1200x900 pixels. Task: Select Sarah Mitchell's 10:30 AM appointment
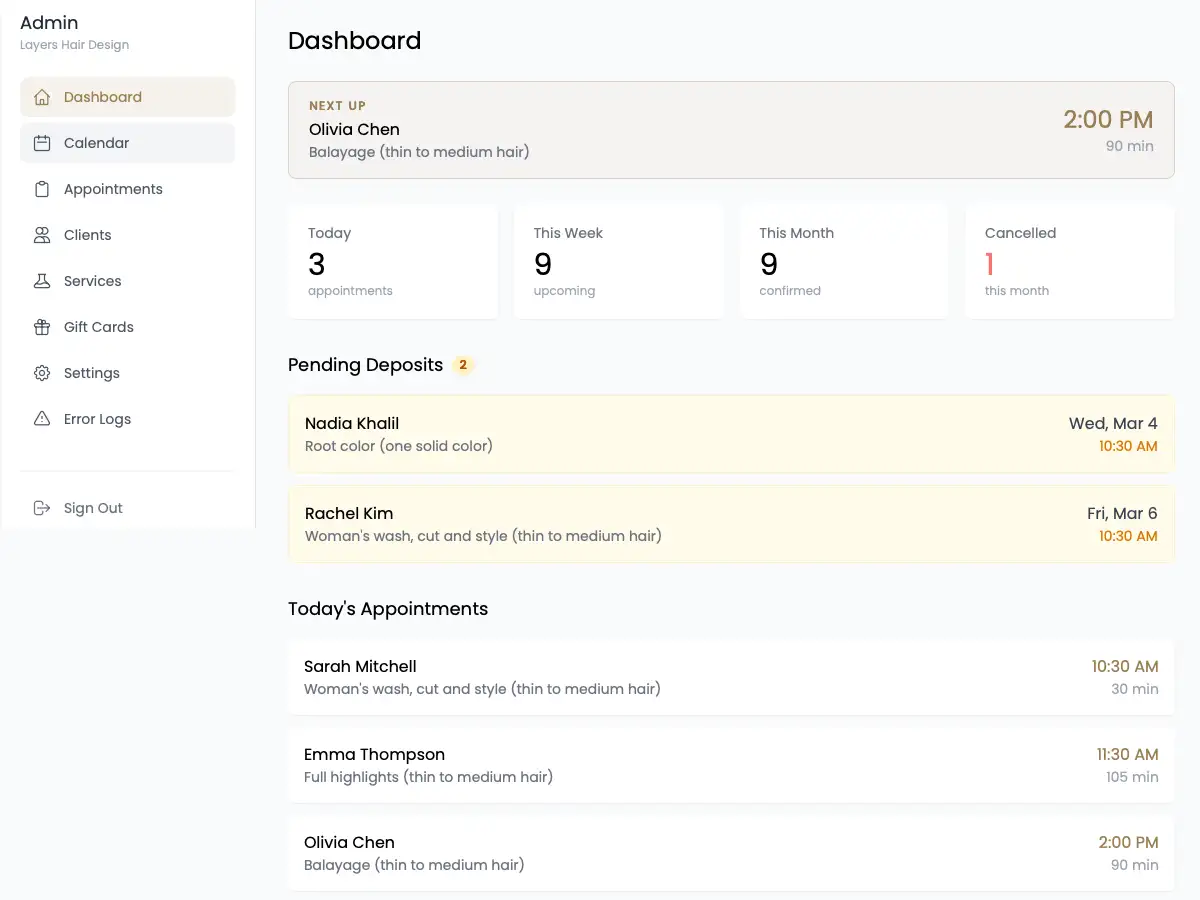coord(731,677)
